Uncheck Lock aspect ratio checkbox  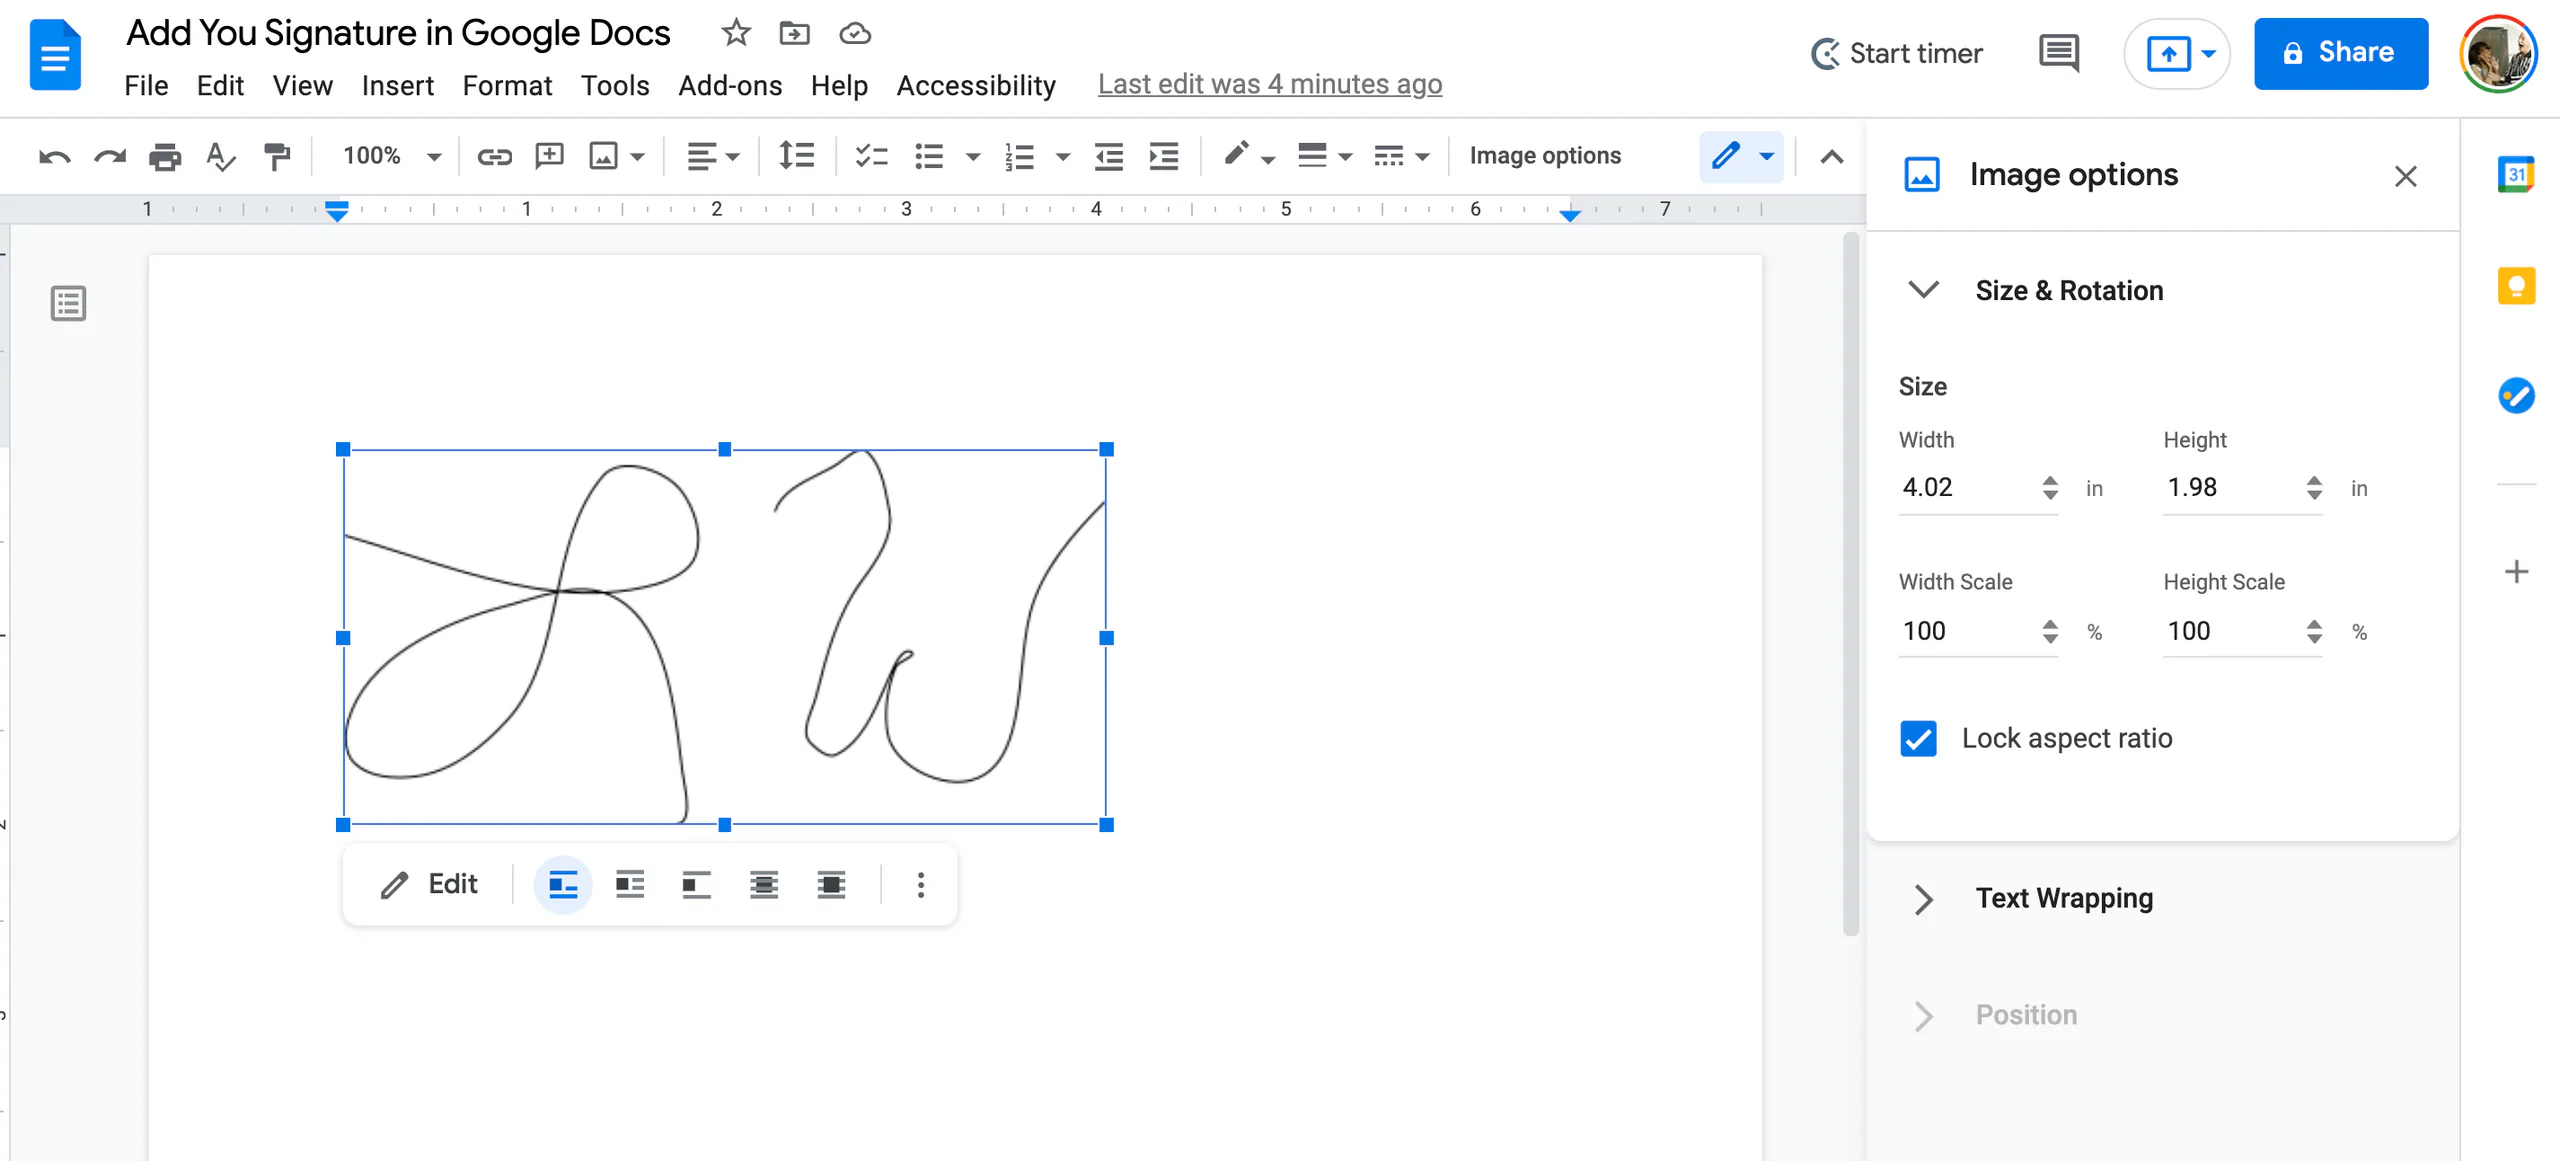point(1918,739)
